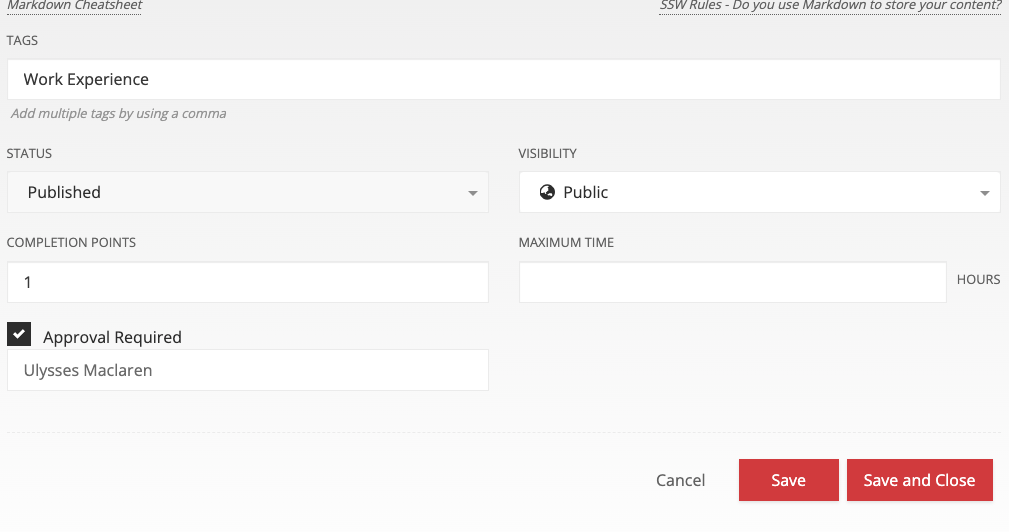Click the Public visibility pie icon
1009x532 pixels.
(547, 192)
